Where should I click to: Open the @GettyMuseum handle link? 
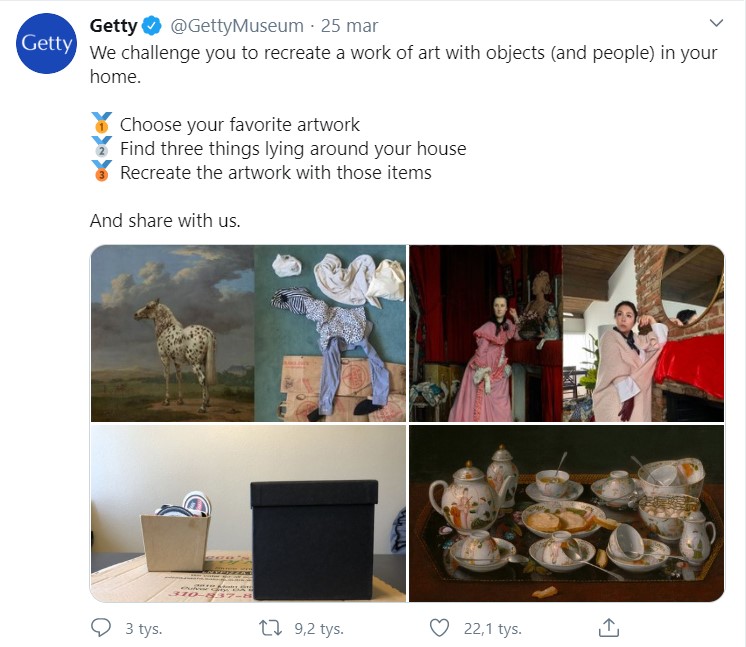tap(237, 26)
